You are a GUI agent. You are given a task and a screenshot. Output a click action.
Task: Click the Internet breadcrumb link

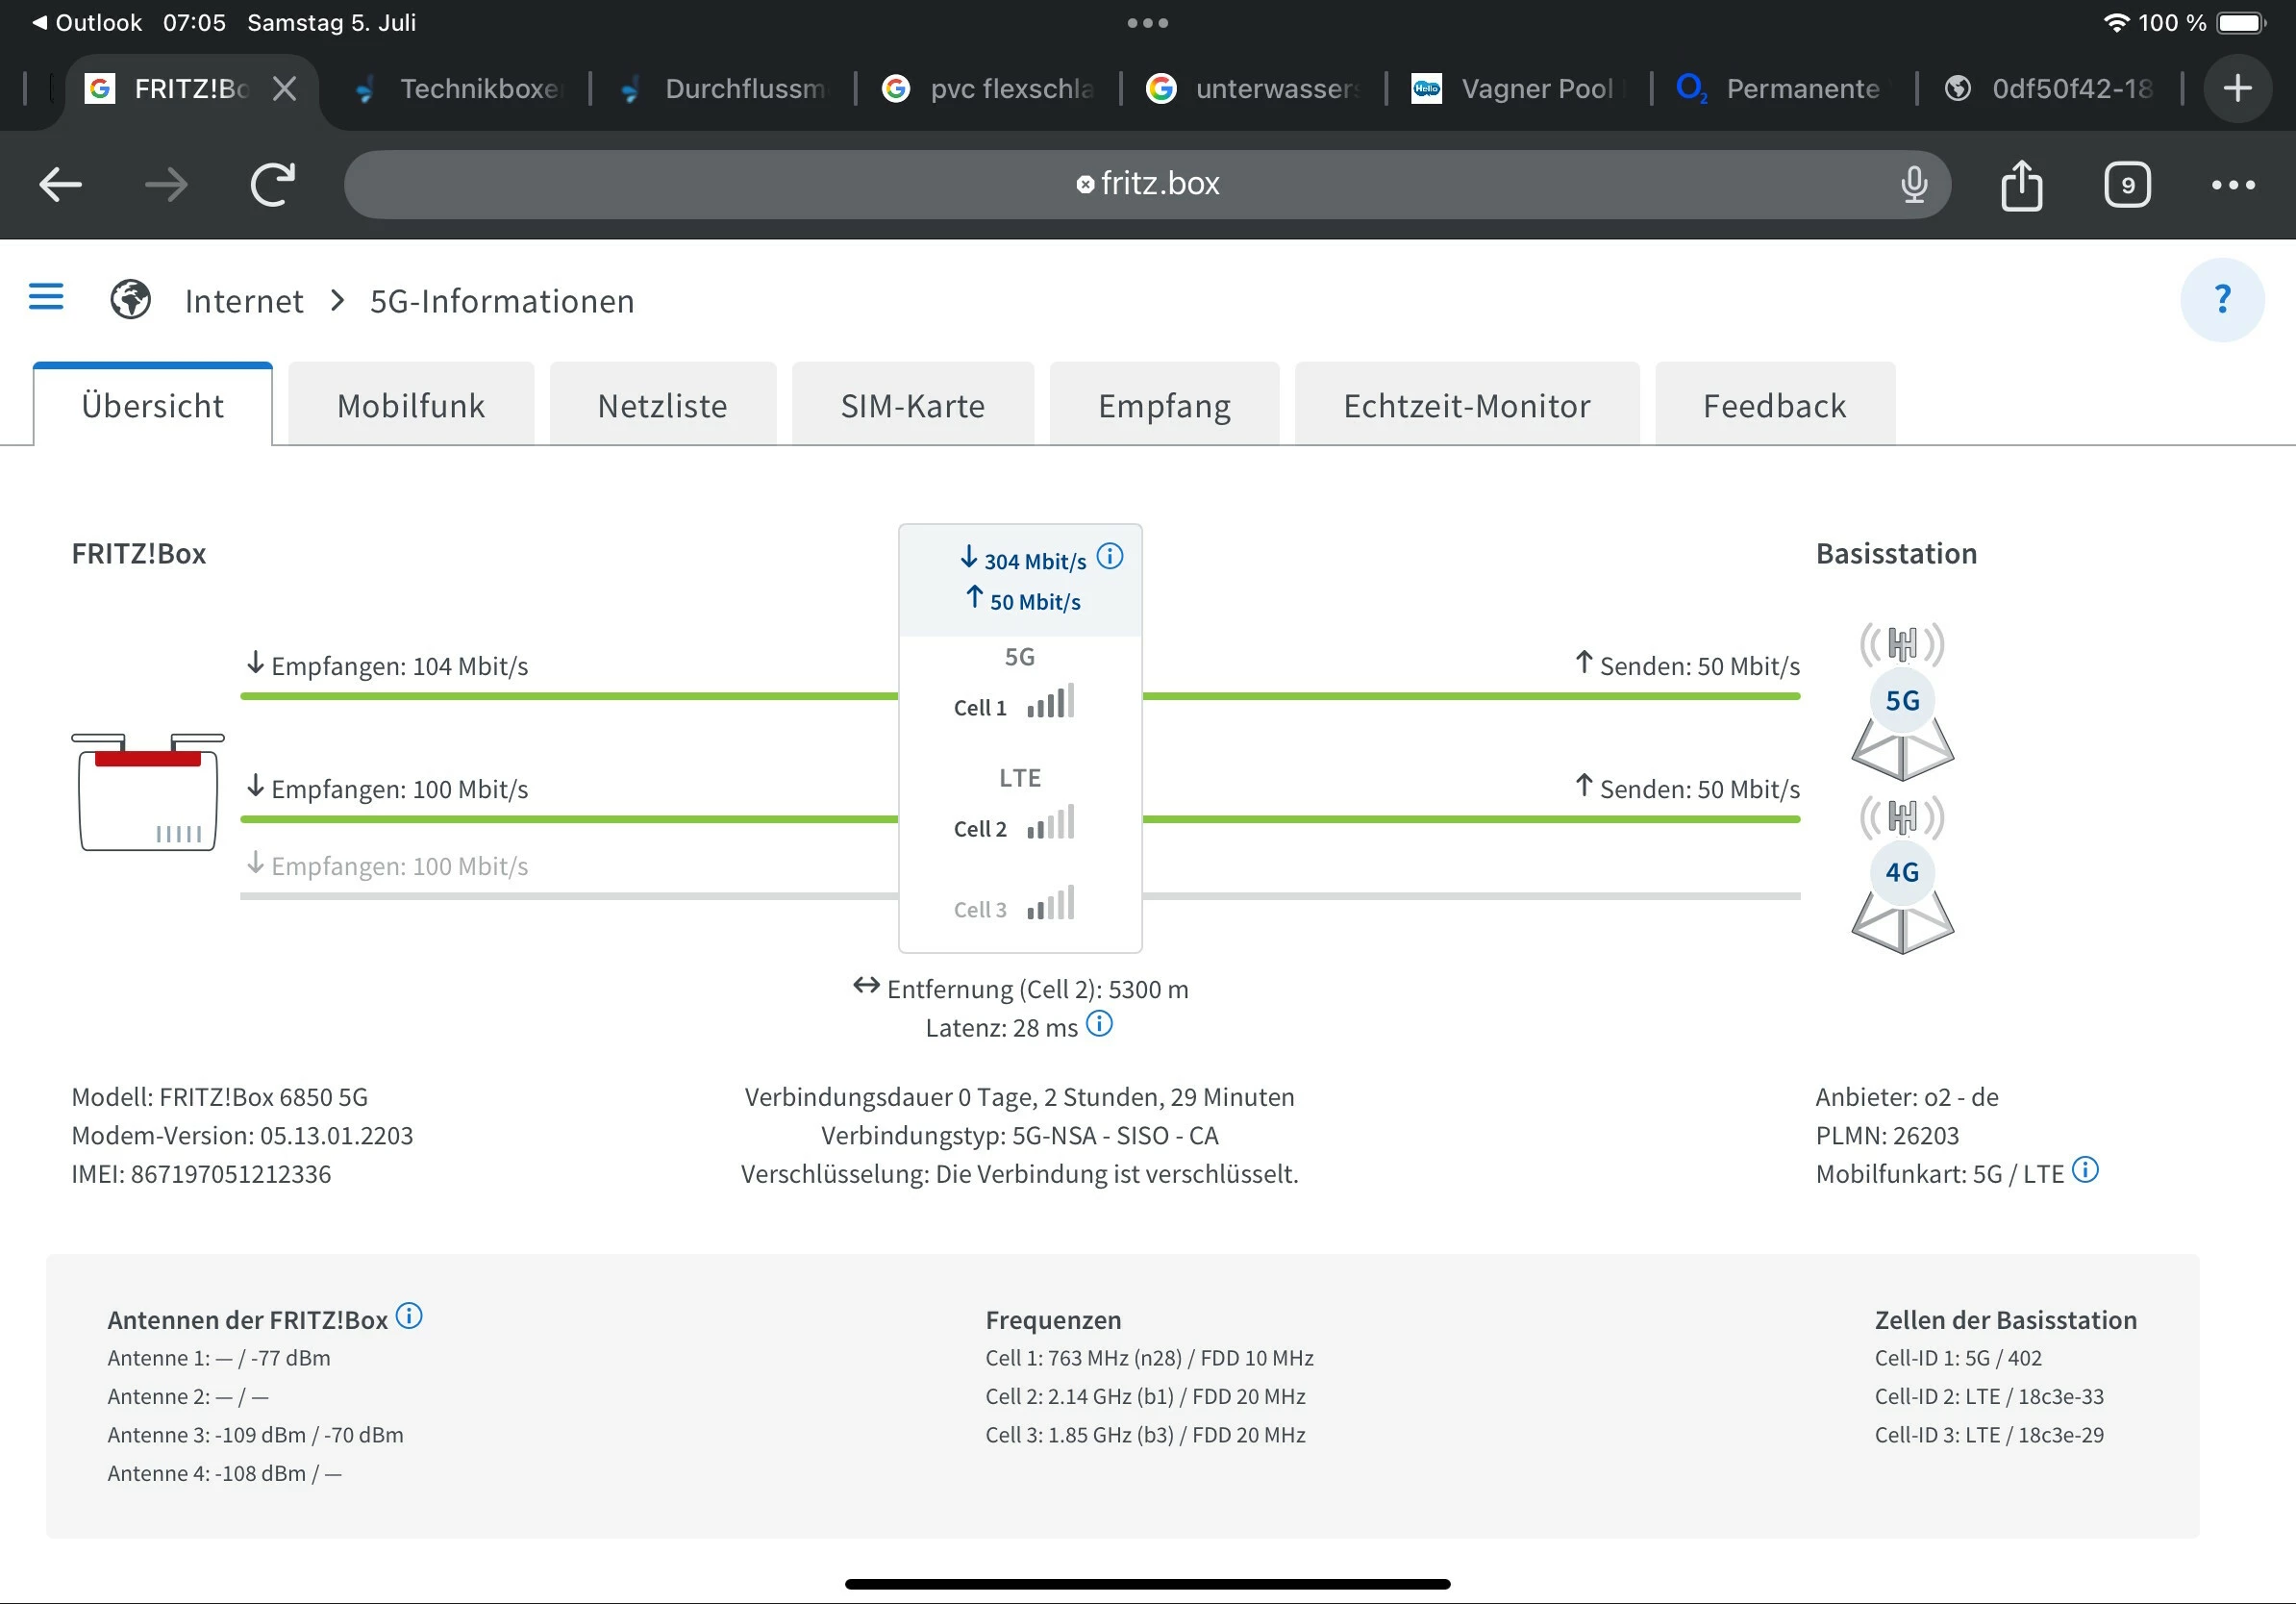[243, 301]
